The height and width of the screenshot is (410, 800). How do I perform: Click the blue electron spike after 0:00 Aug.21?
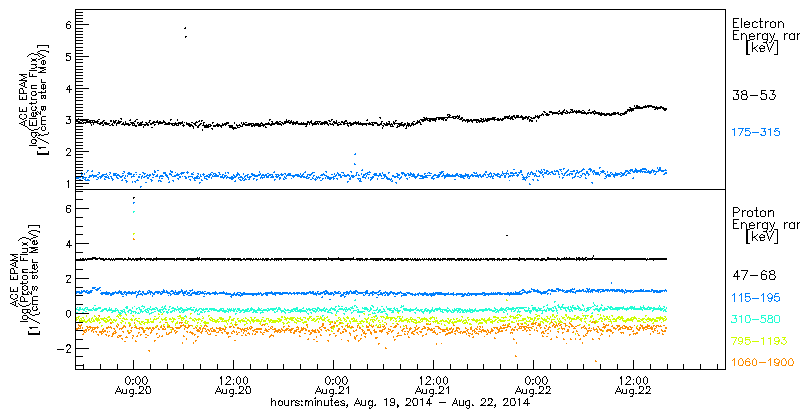[355, 159]
